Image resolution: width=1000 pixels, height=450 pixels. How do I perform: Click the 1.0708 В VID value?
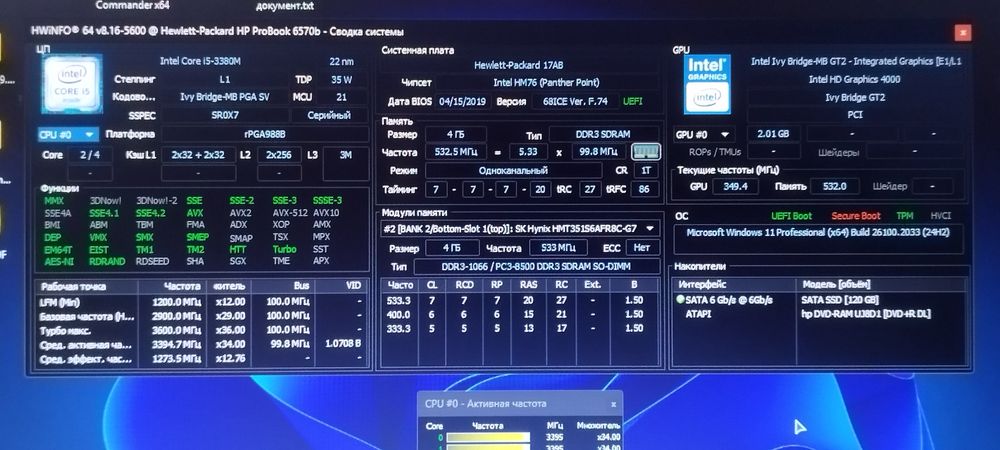coord(342,345)
